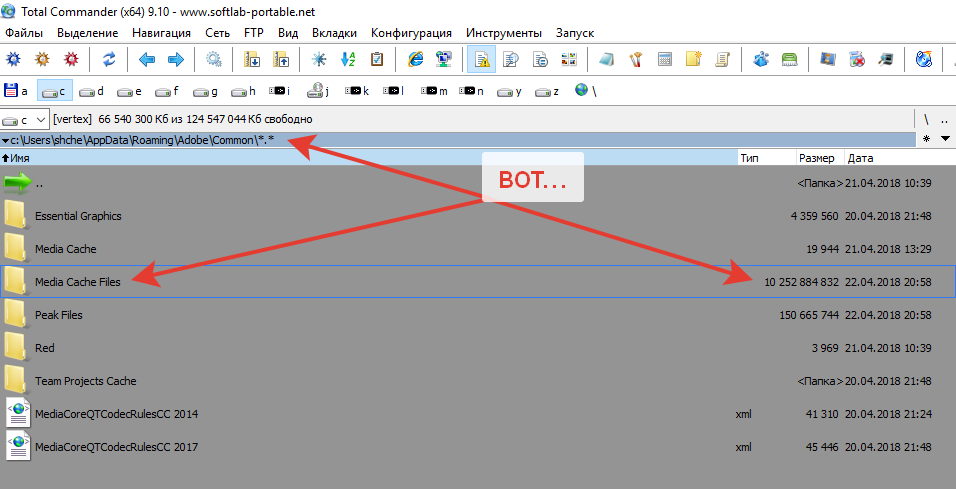
Task: Open the Конфигурация menu
Action: (x=412, y=33)
